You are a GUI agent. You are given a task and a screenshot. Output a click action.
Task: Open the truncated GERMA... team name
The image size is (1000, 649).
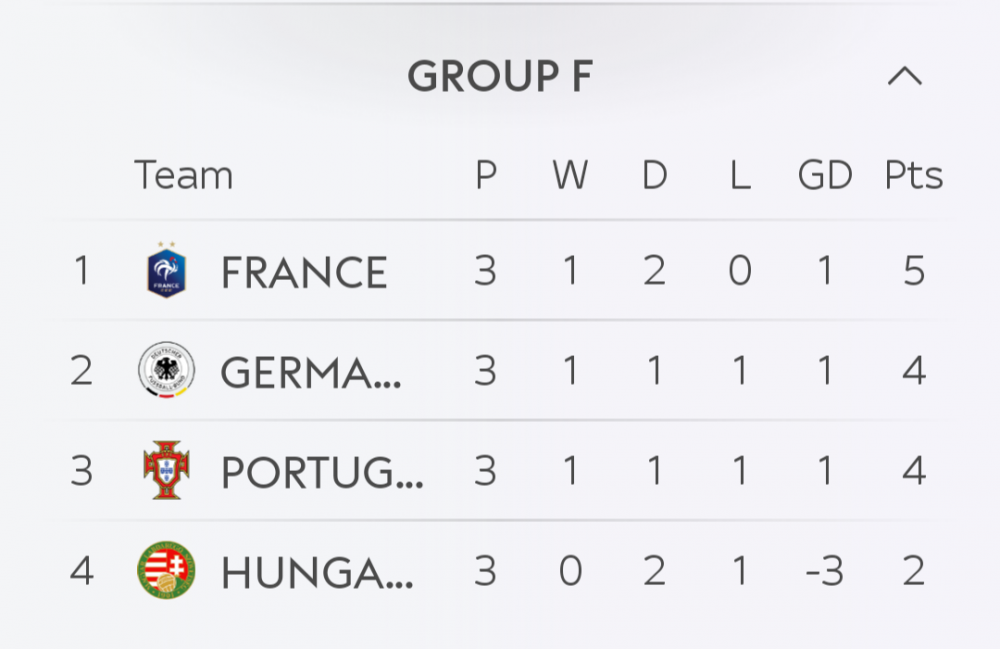(311, 372)
